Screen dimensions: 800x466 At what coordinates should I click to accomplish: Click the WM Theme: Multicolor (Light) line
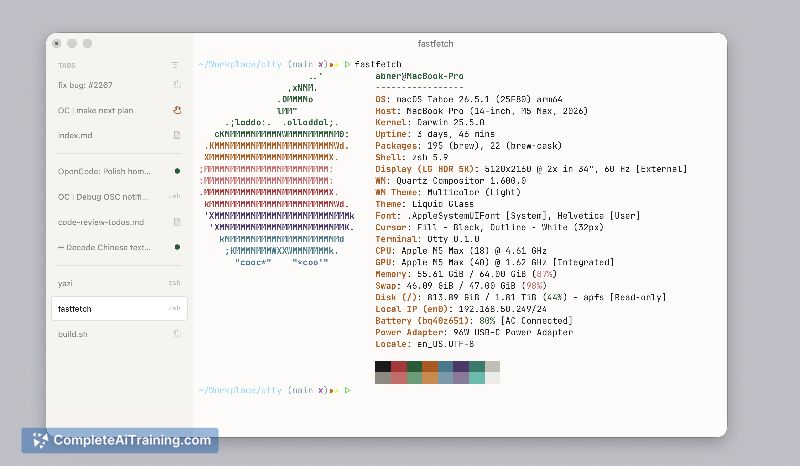click(448, 192)
